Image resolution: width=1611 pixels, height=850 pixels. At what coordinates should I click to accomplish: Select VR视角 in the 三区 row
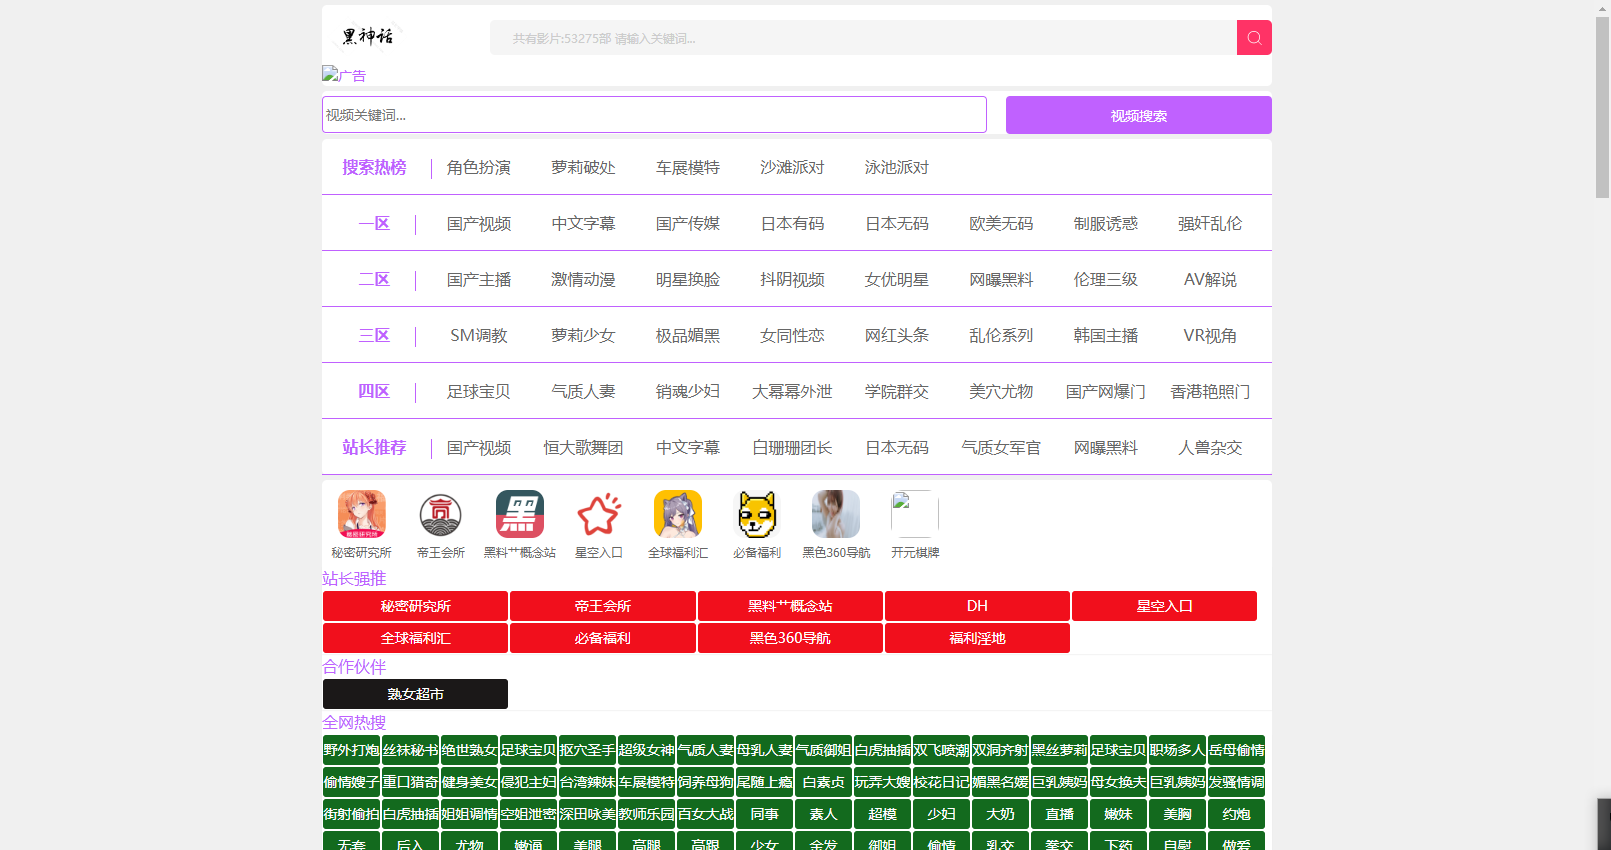(1209, 336)
